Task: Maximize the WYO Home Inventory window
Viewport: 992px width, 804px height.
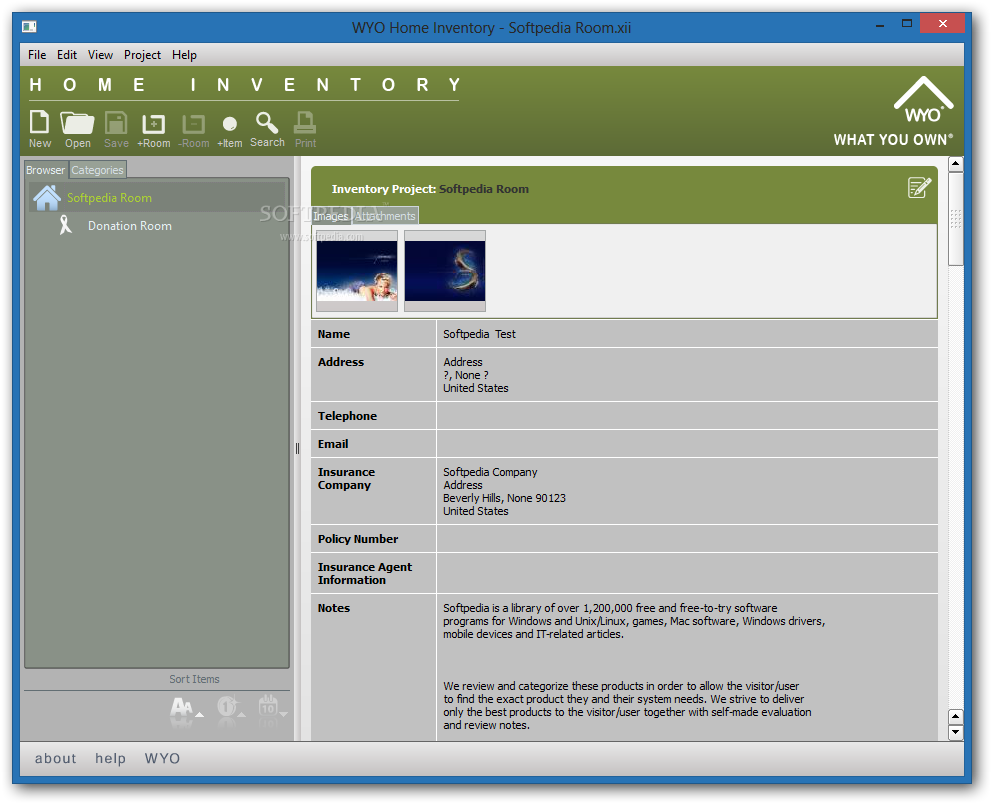Action: pos(907,24)
